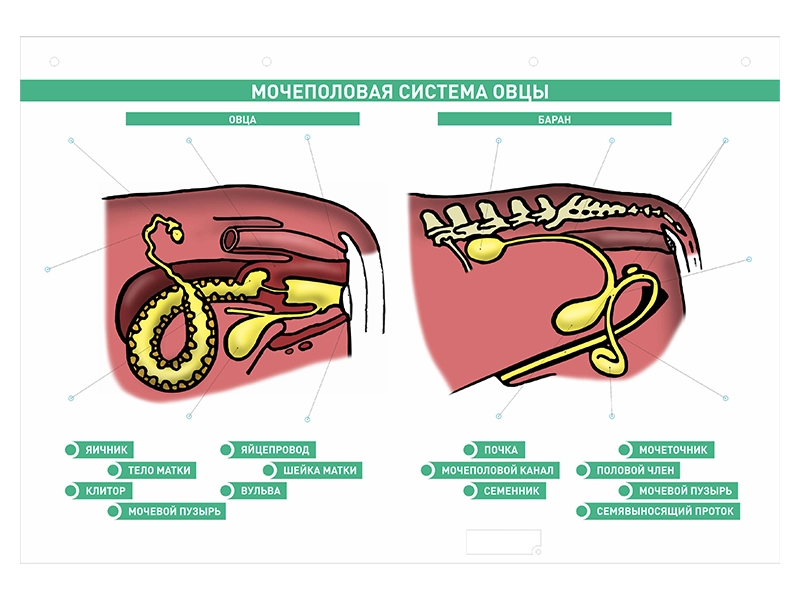The height and width of the screenshot is (600, 800).
Task: Click the ОВЦА section header
Action: tap(243, 119)
